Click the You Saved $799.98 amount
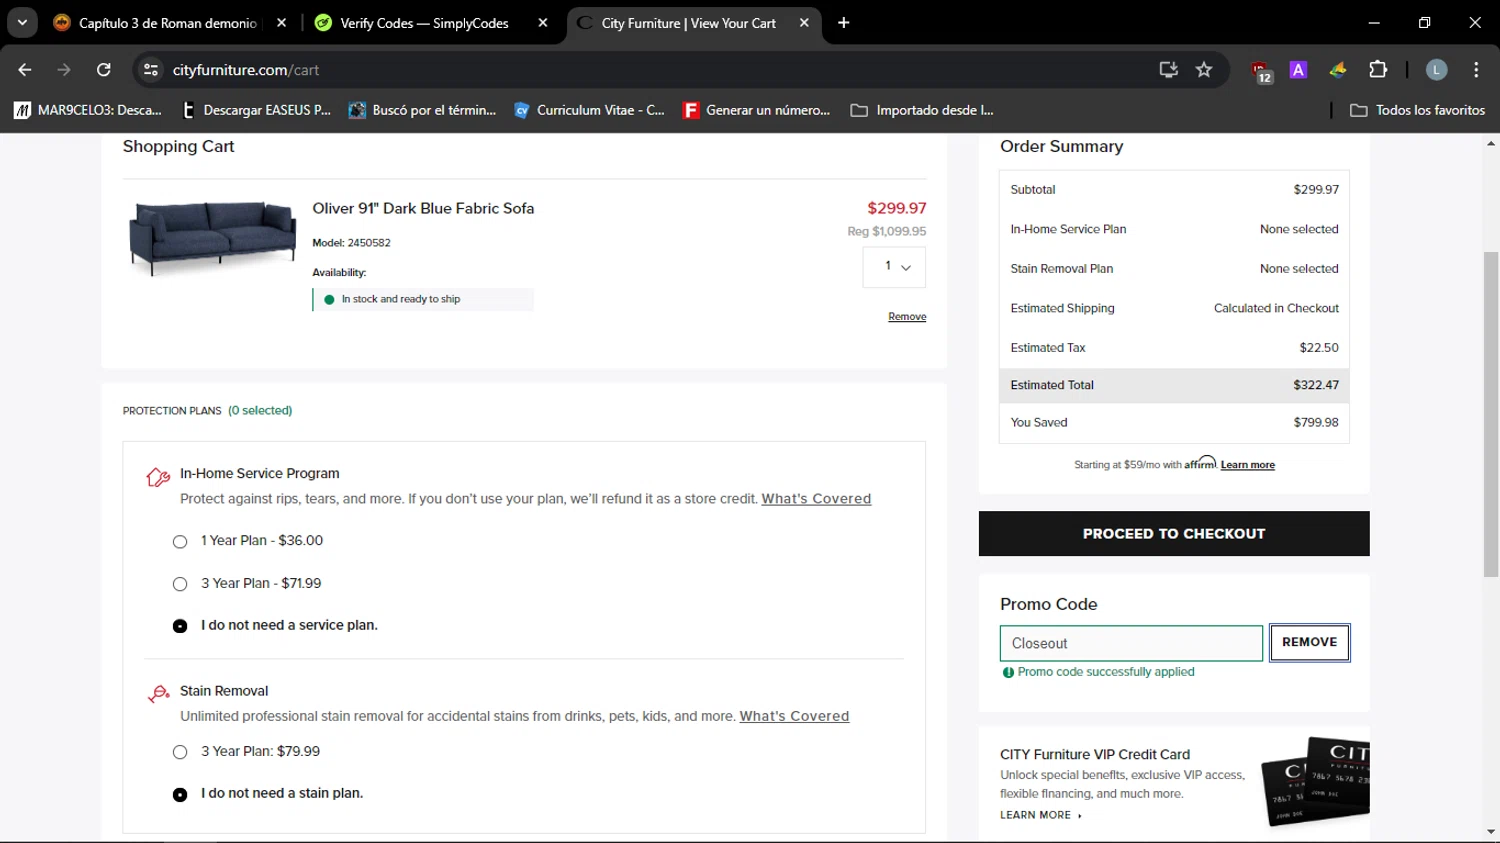1500x843 pixels. point(1316,422)
